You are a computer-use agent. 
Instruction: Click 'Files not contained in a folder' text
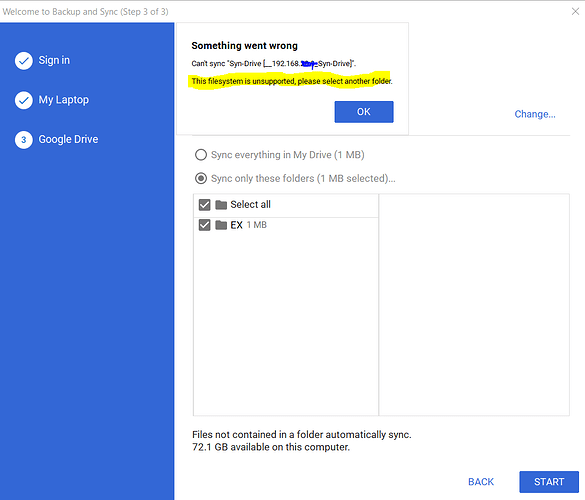(301, 435)
